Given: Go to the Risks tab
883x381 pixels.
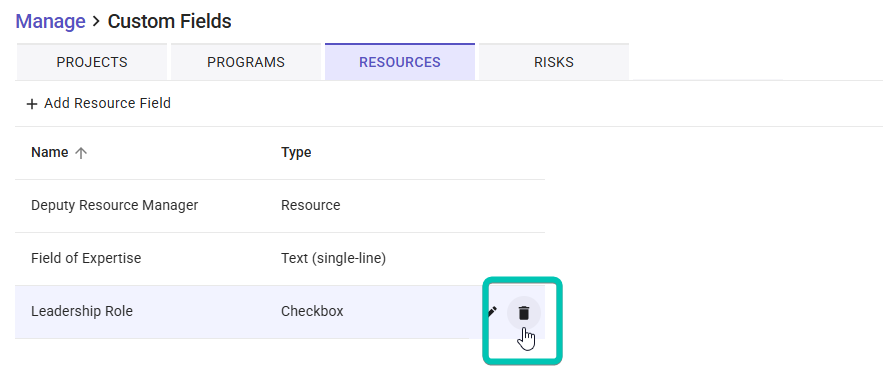Looking at the screenshot, I should click(x=554, y=62).
